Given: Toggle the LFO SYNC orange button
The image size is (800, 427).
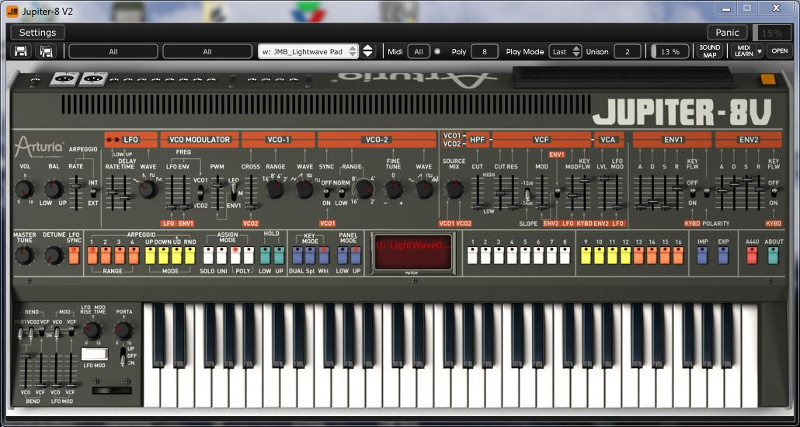Looking at the screenshot, I should click(x=74, y=256).
